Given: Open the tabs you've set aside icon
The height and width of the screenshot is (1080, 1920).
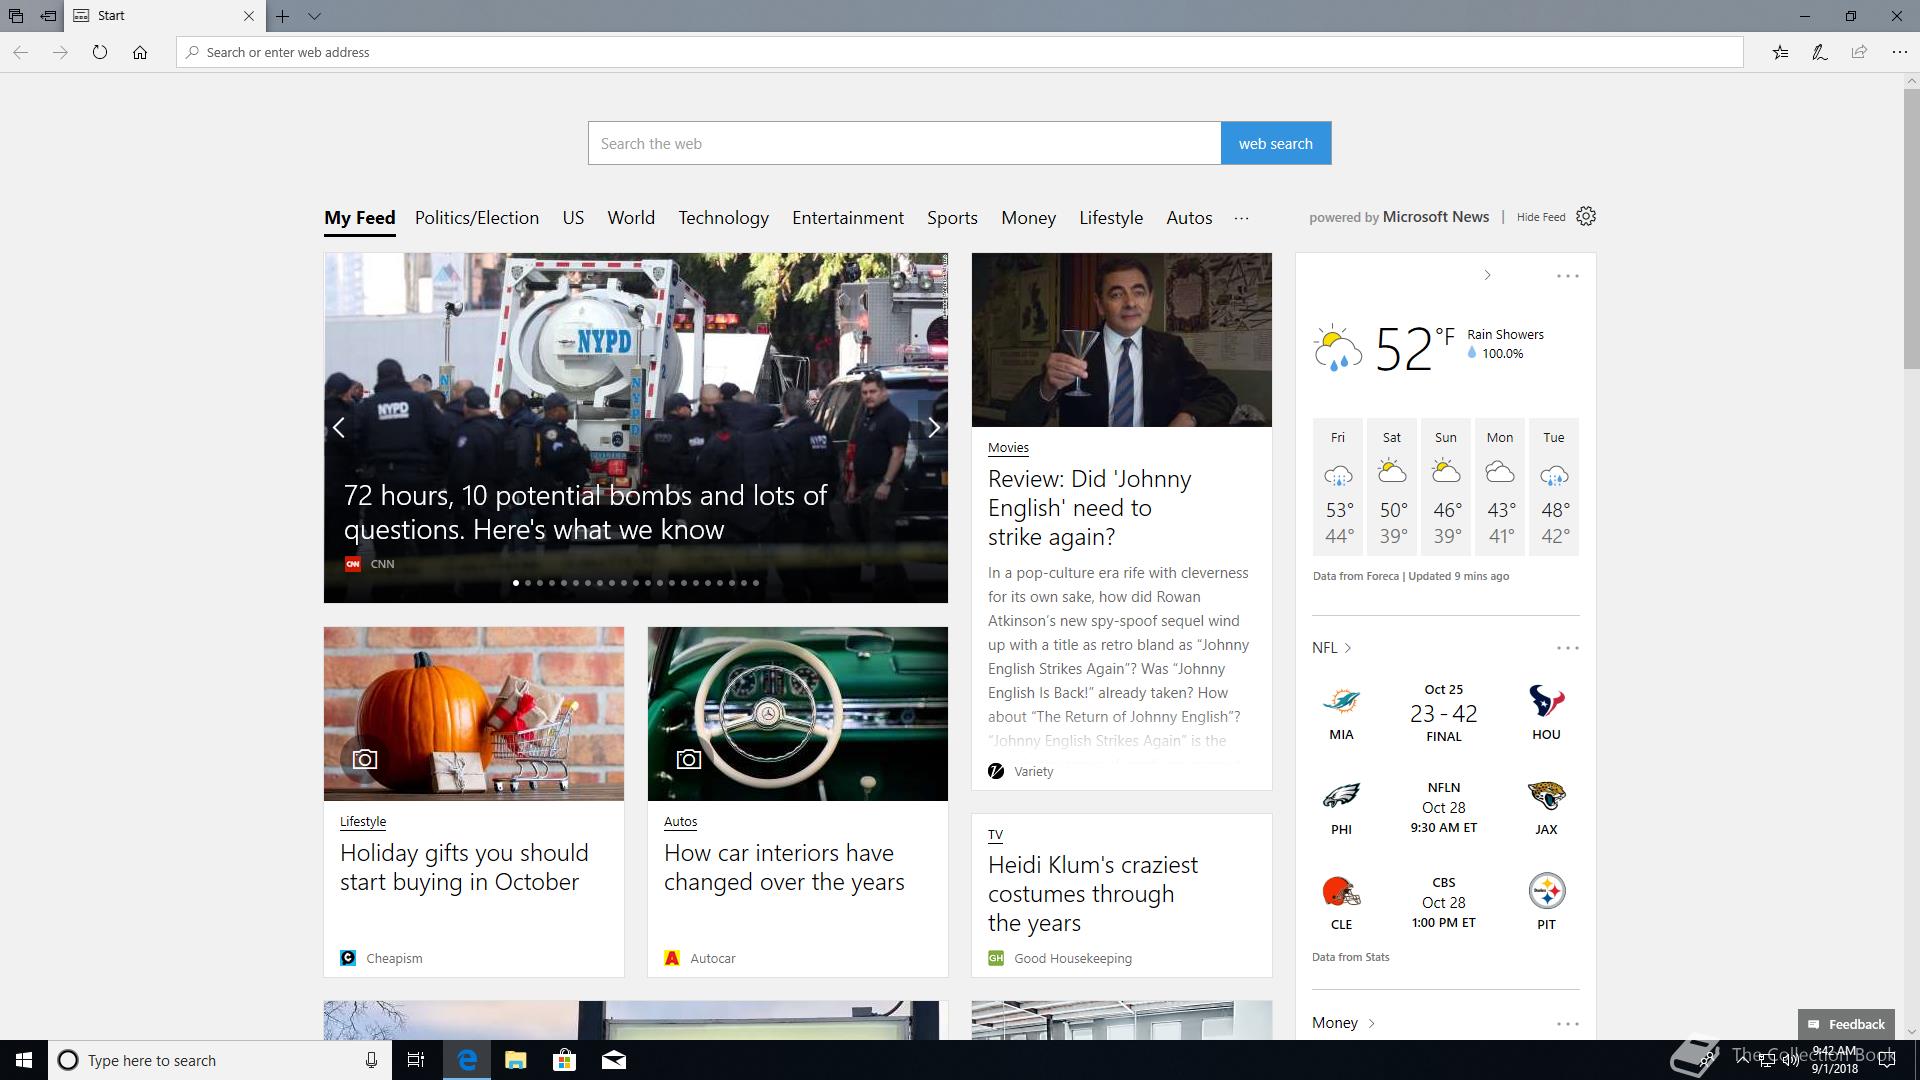Looking at the screenshot, I should point(16,16).
